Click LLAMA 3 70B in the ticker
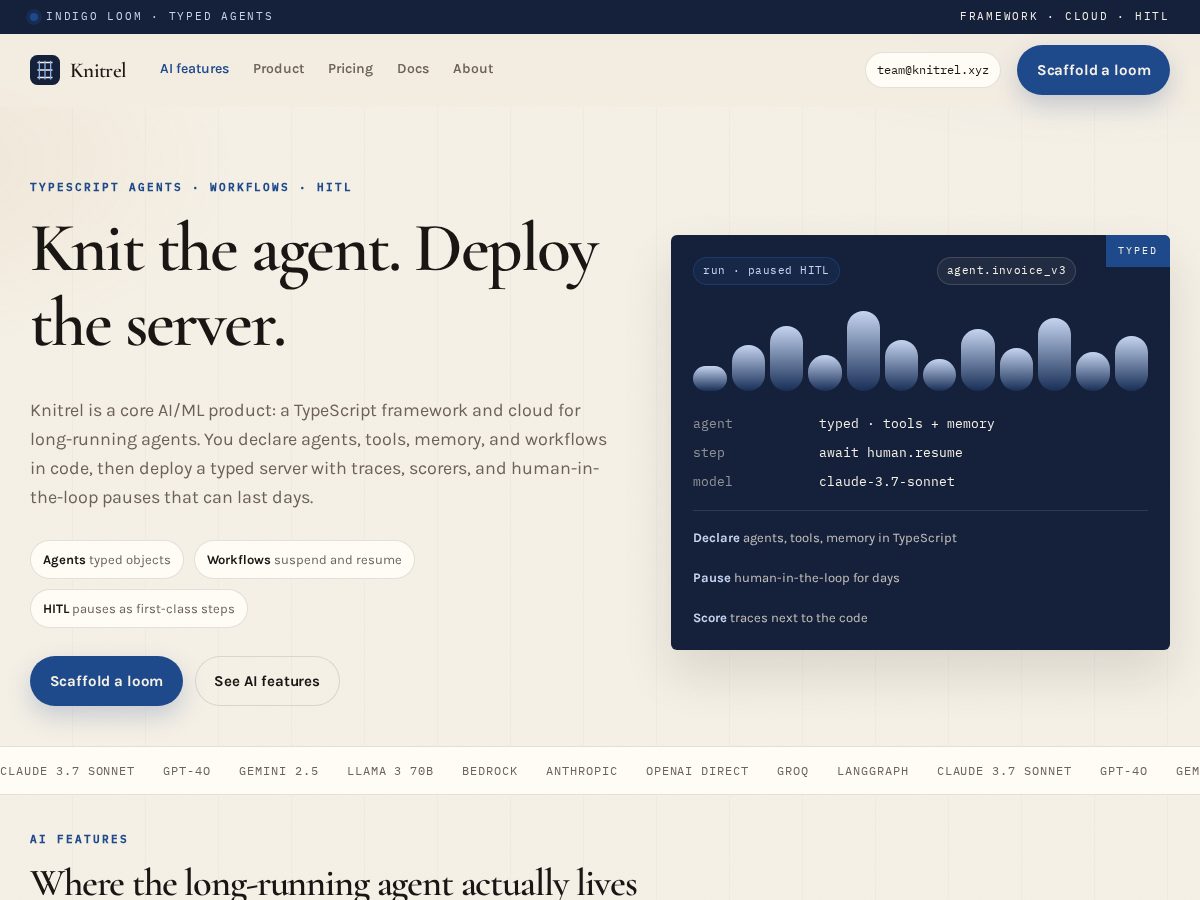 390,771
